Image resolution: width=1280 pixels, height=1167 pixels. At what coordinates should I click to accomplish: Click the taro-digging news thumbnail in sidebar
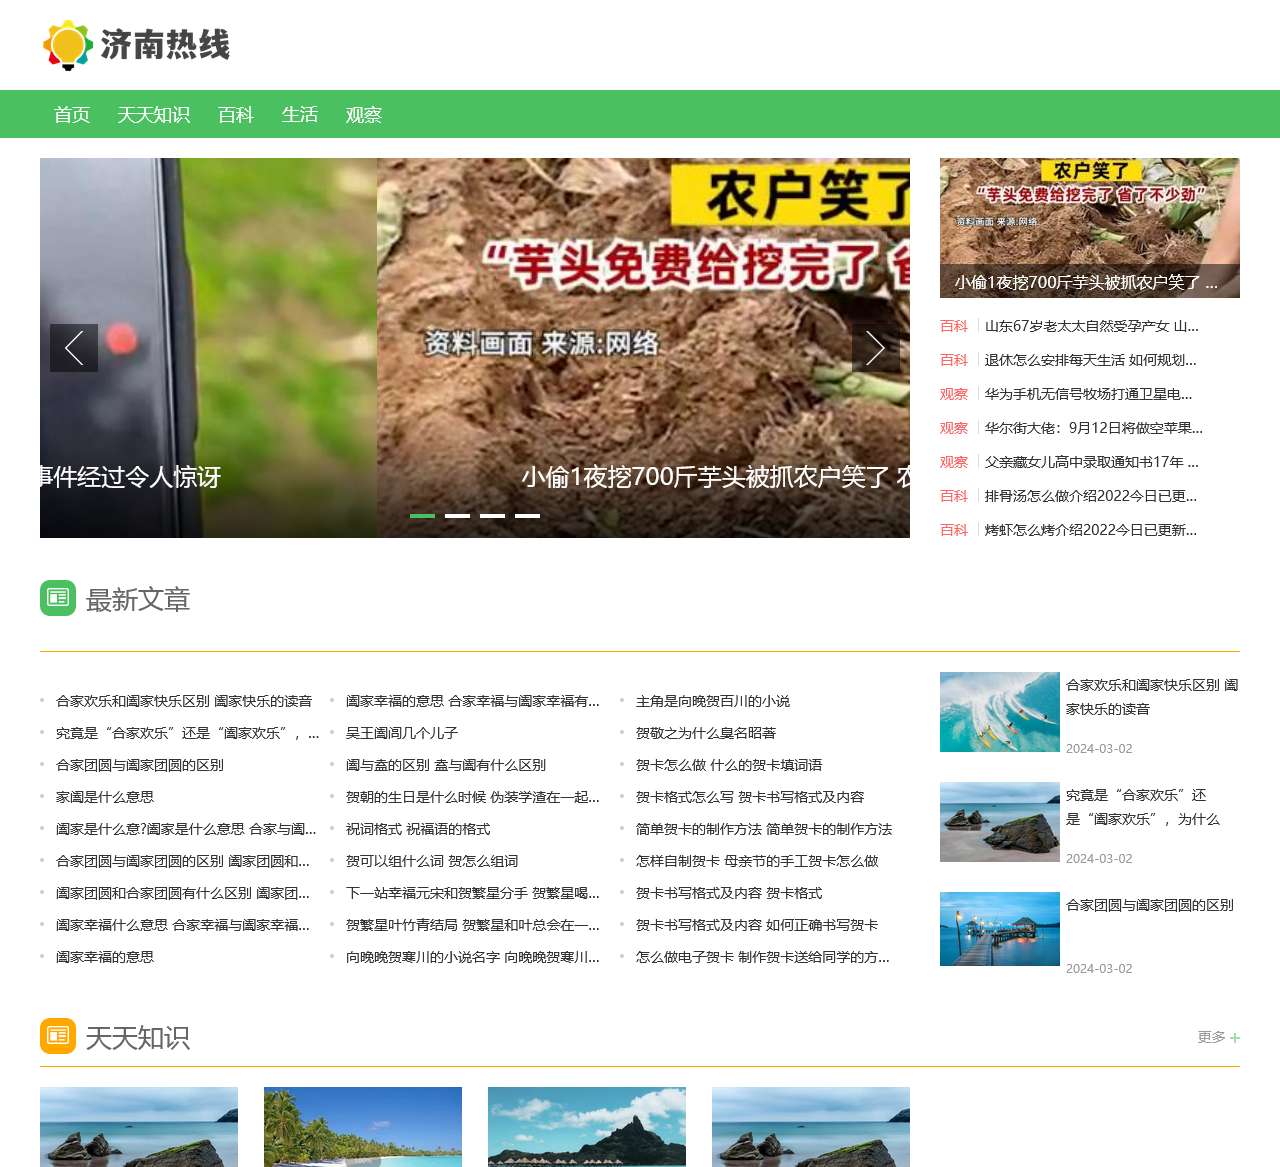point(1089,228)
